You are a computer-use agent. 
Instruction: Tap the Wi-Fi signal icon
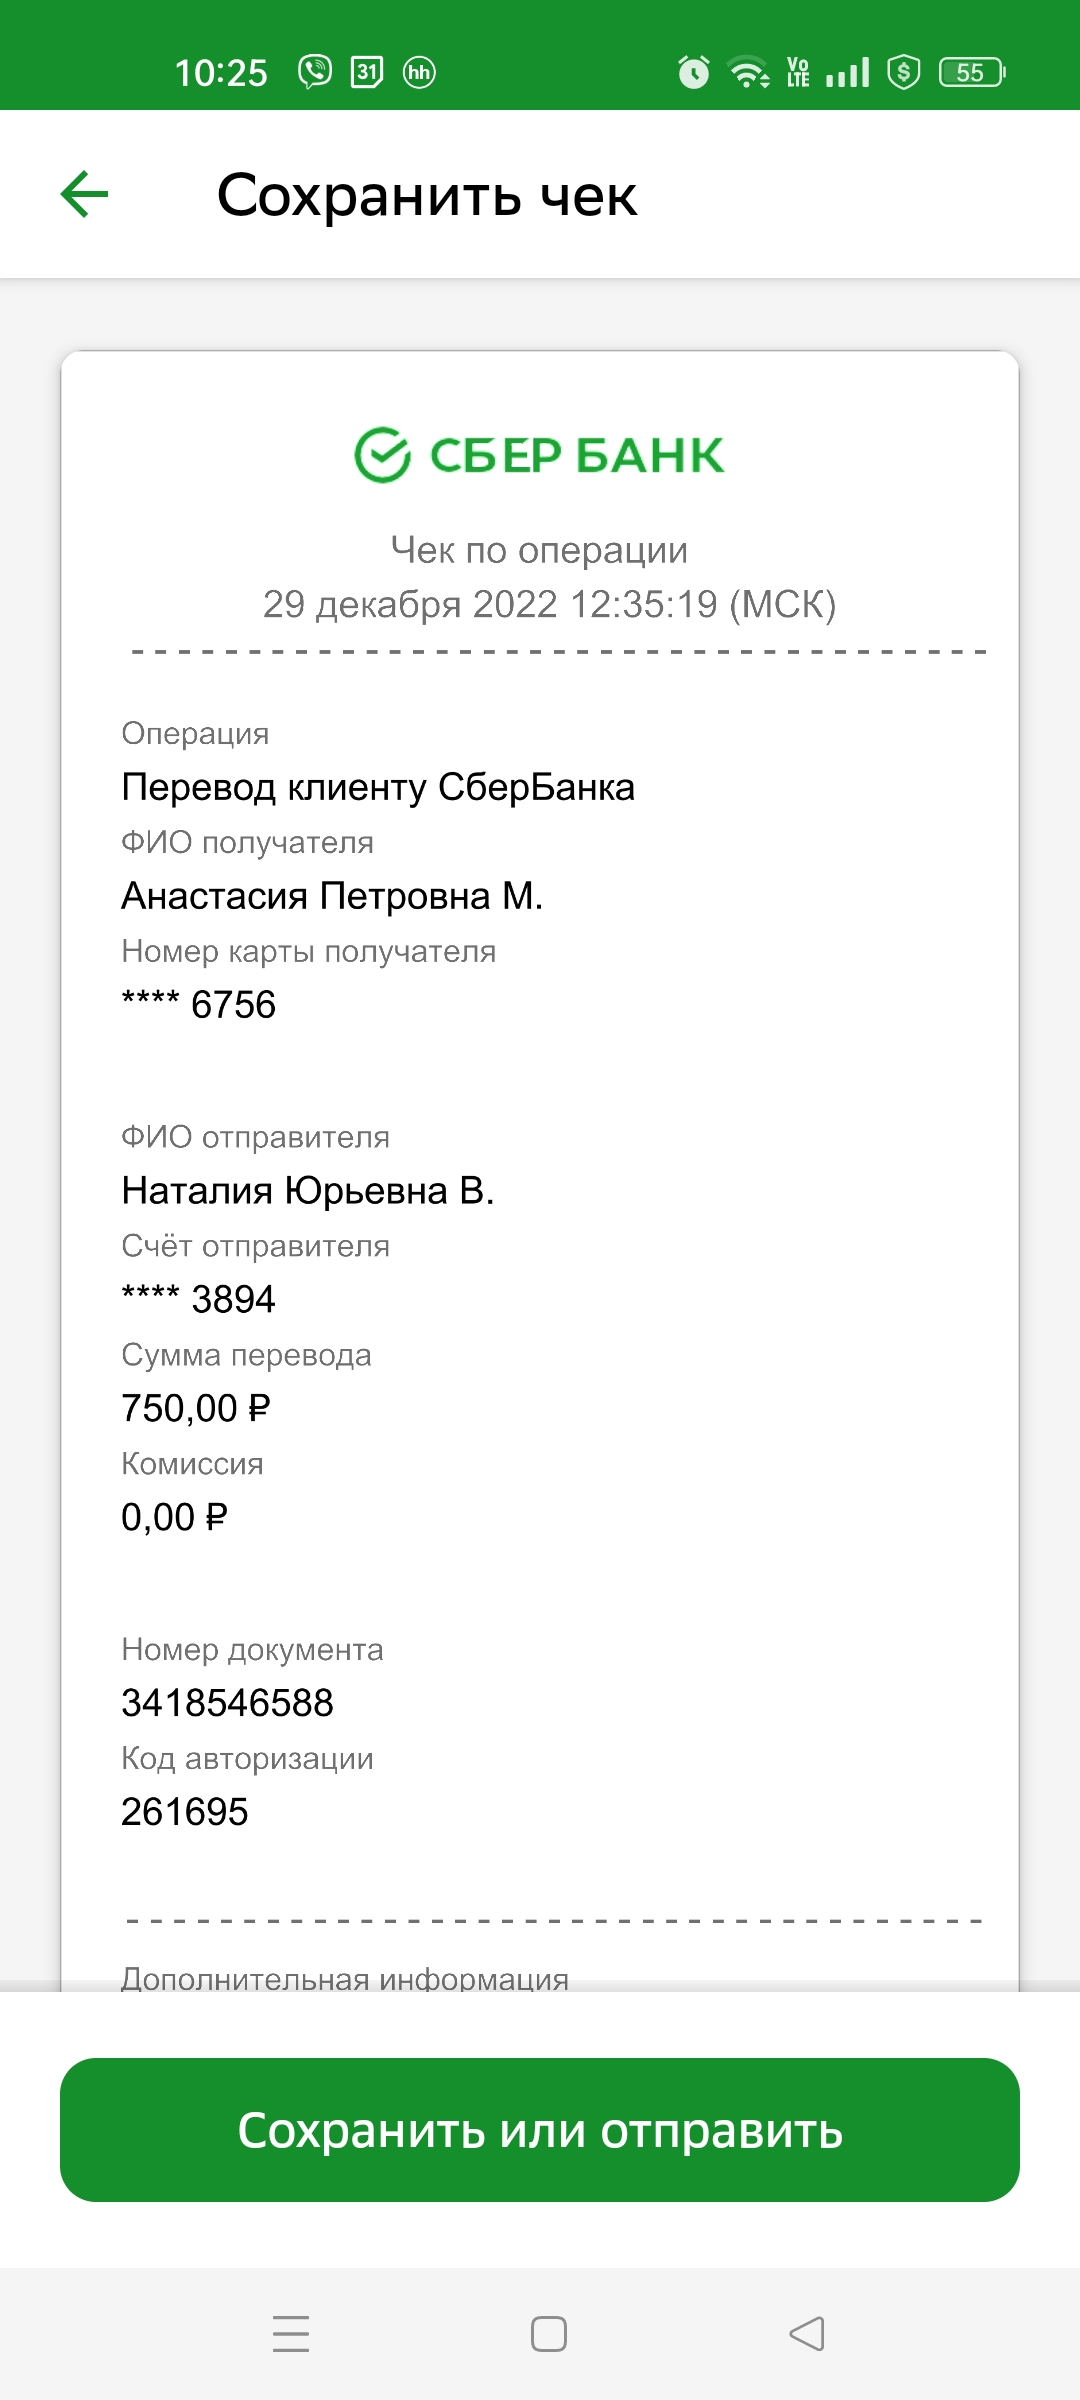[749, 72]
